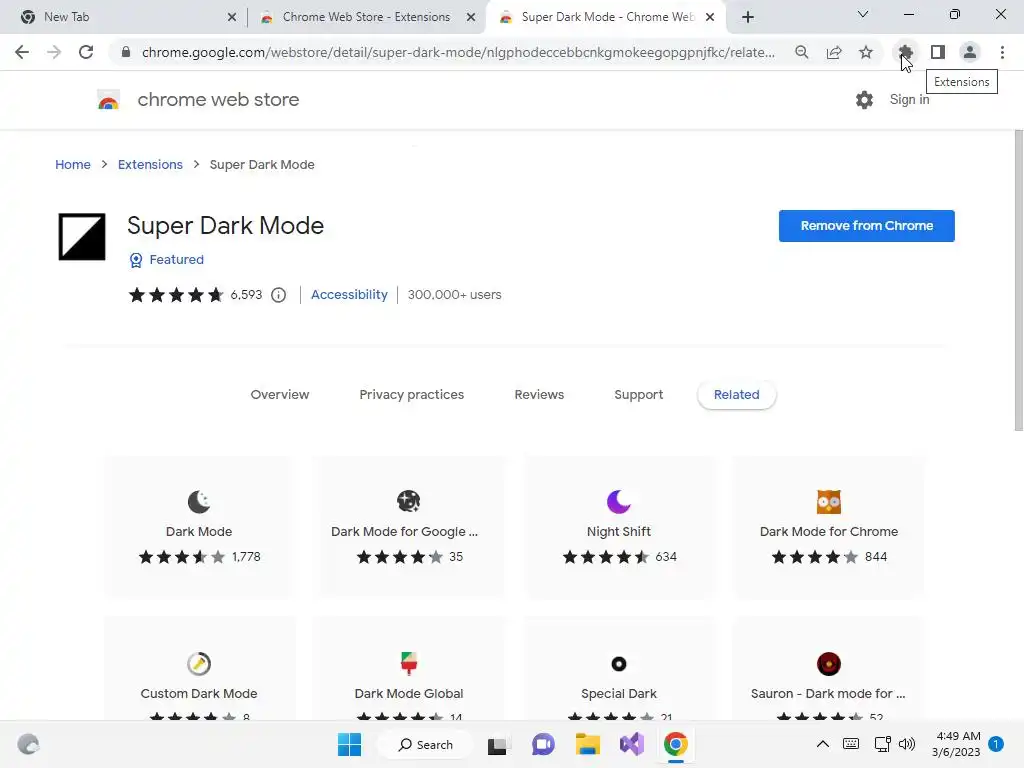Open the Night Shift purple moon icon
The width and height of the screenshot is (1024, 768).
(x=618, y=502)
